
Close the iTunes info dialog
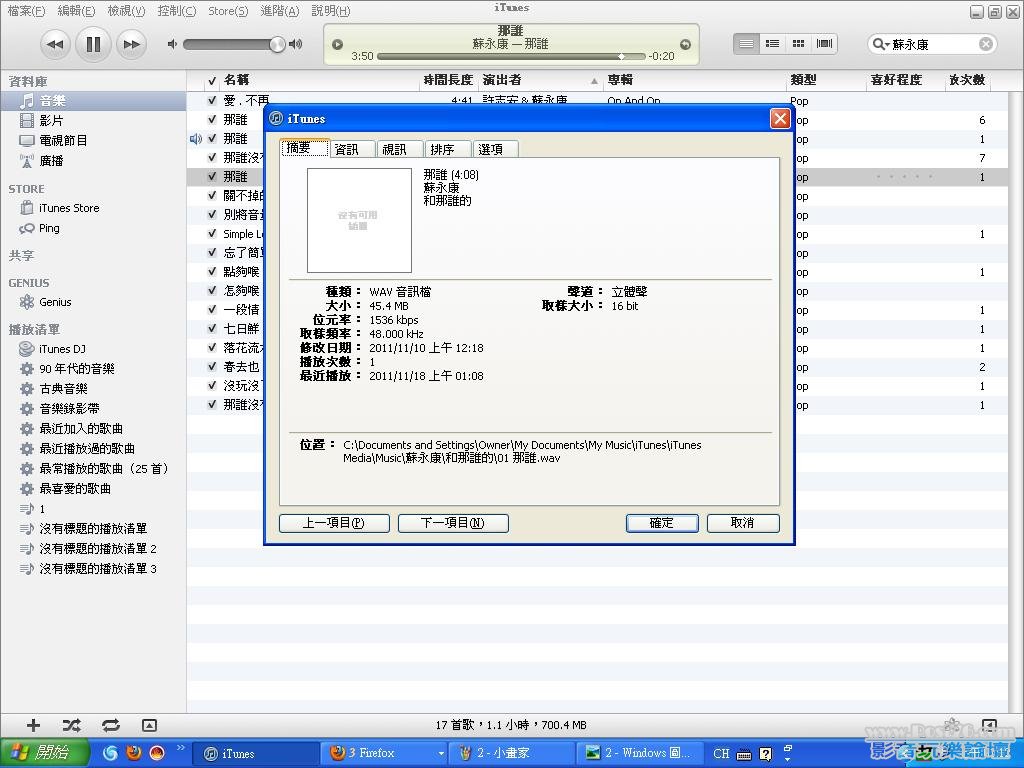[780, 119]
